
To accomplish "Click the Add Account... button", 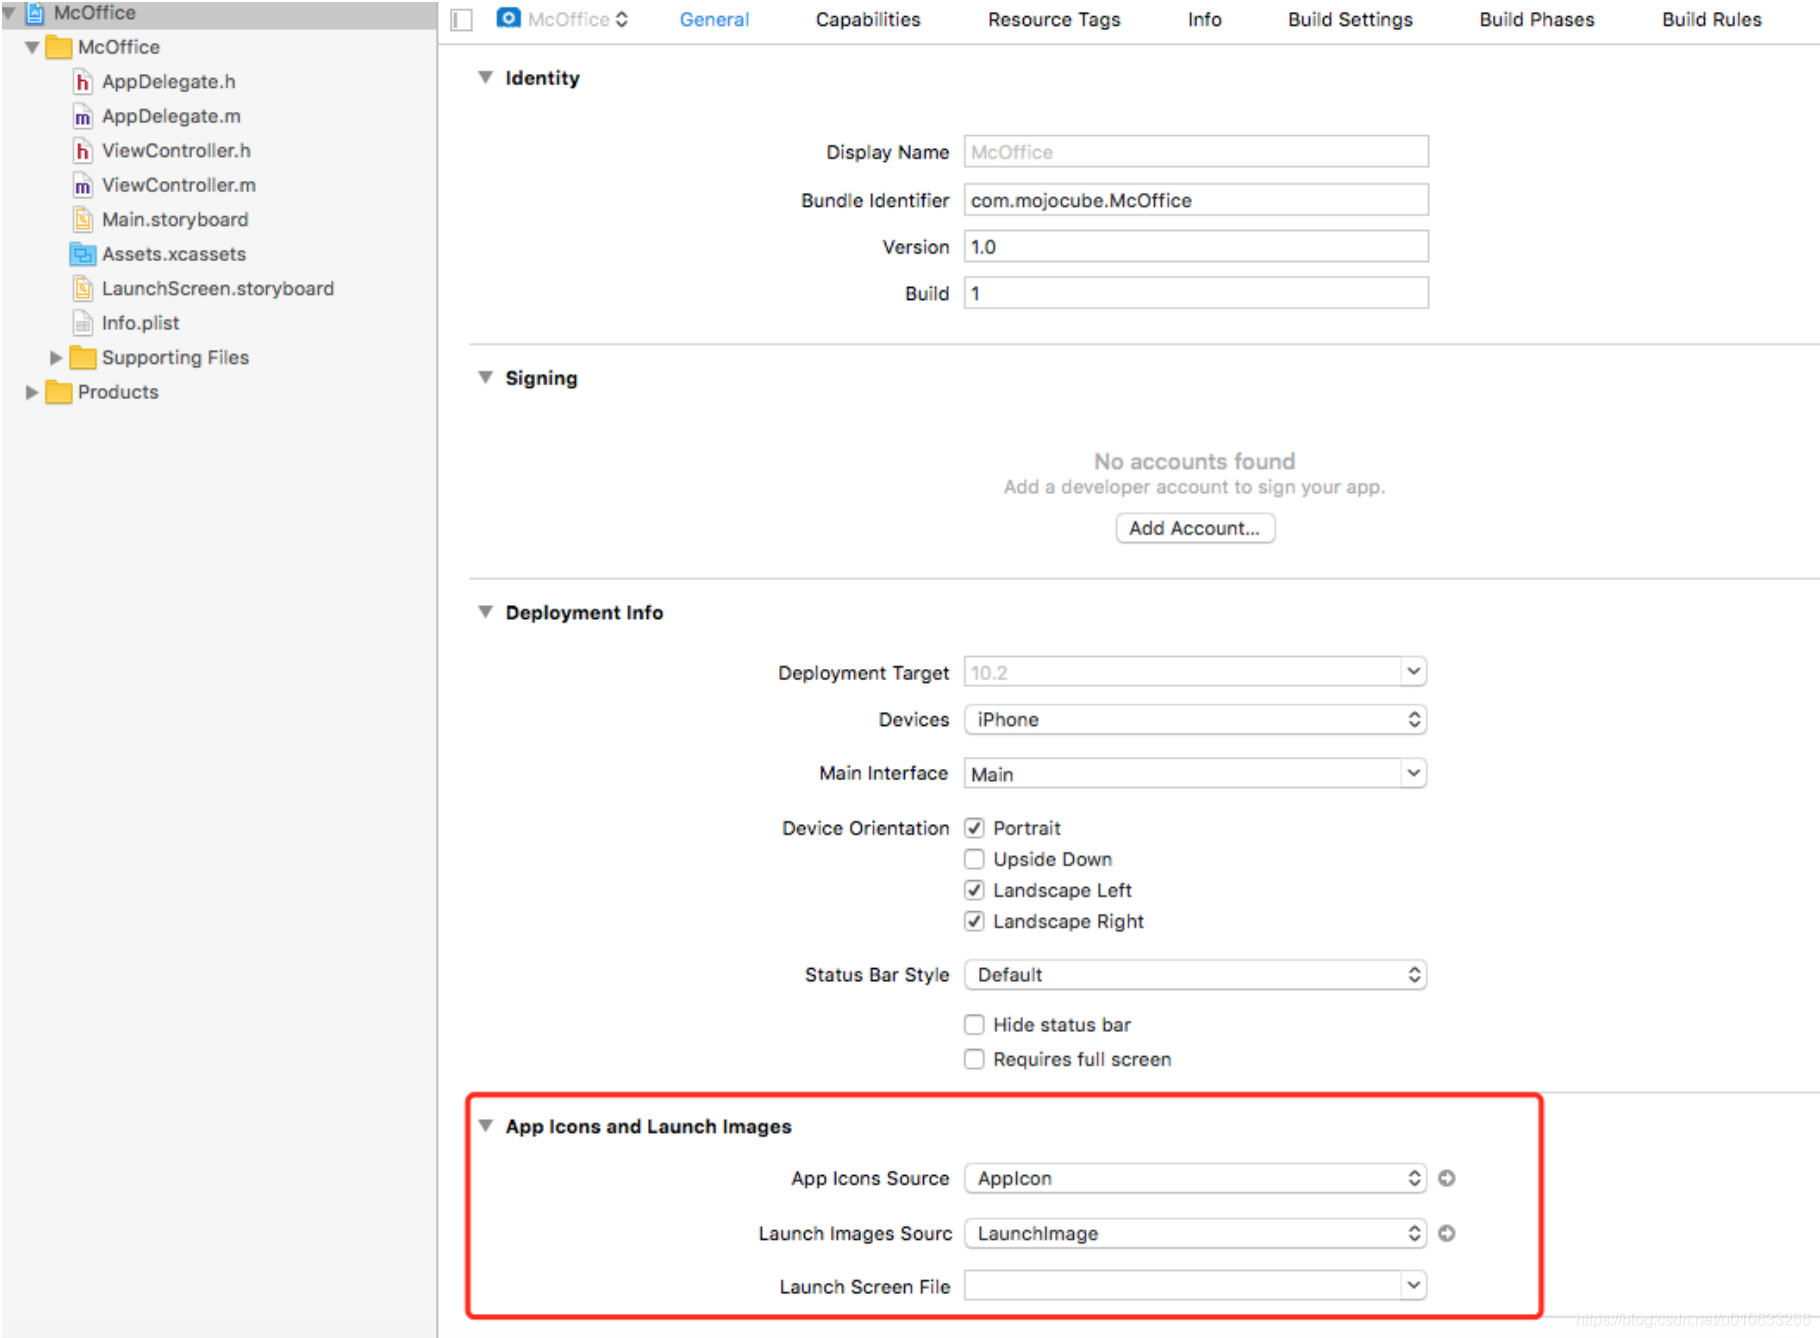I will tap(1195, 528).
